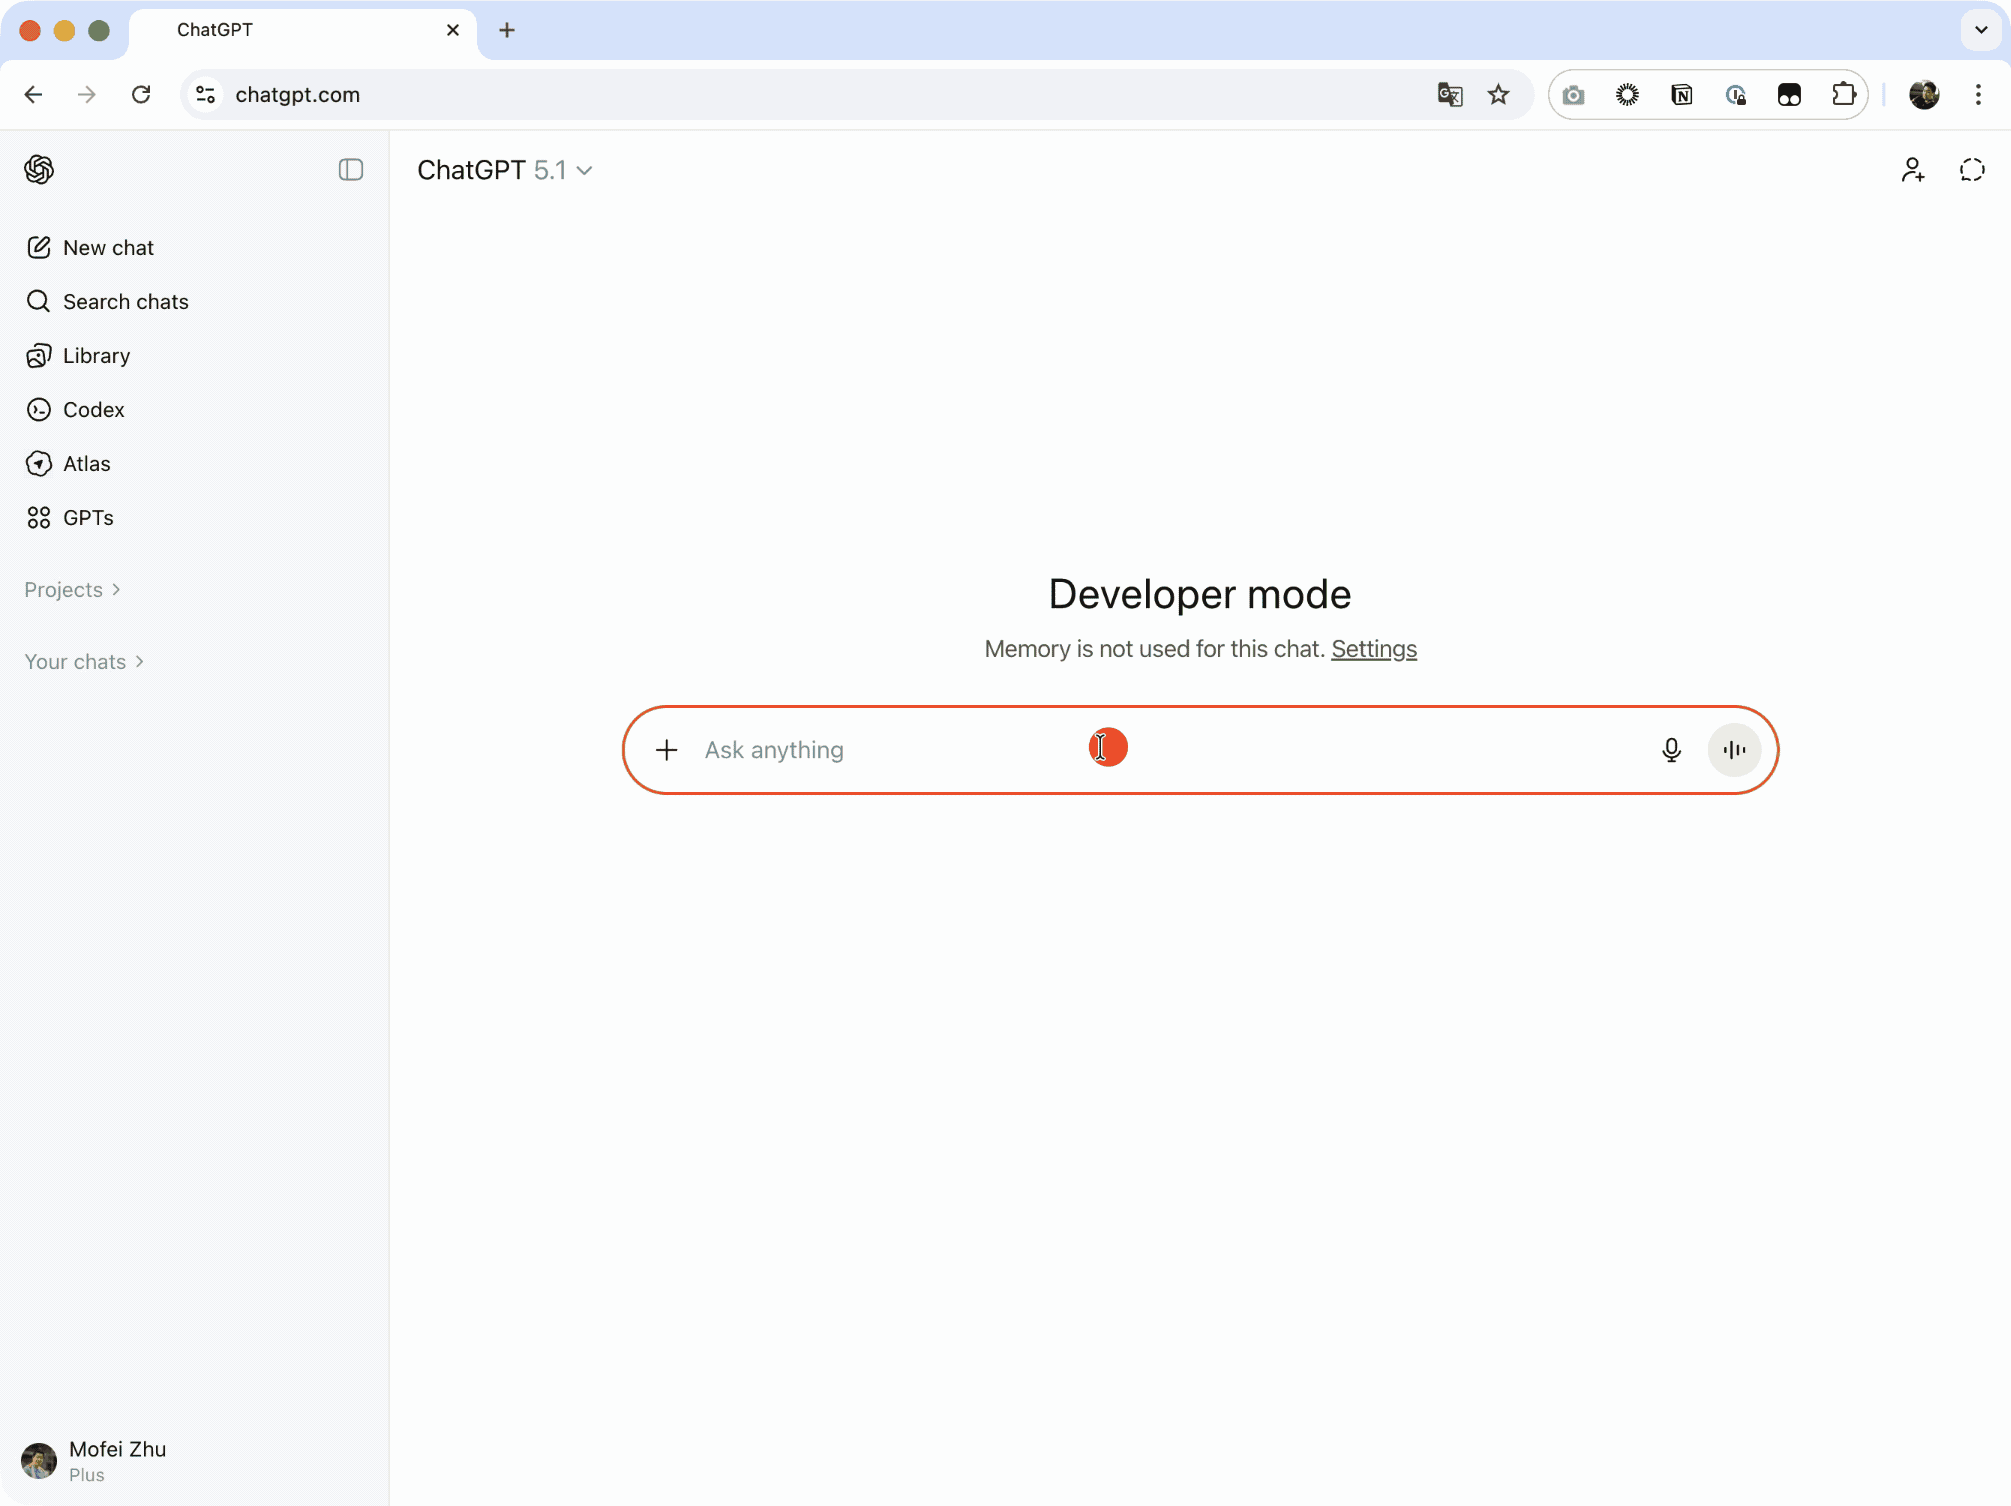Open the browser extensions puzzle menu

tap(1844, 94)
